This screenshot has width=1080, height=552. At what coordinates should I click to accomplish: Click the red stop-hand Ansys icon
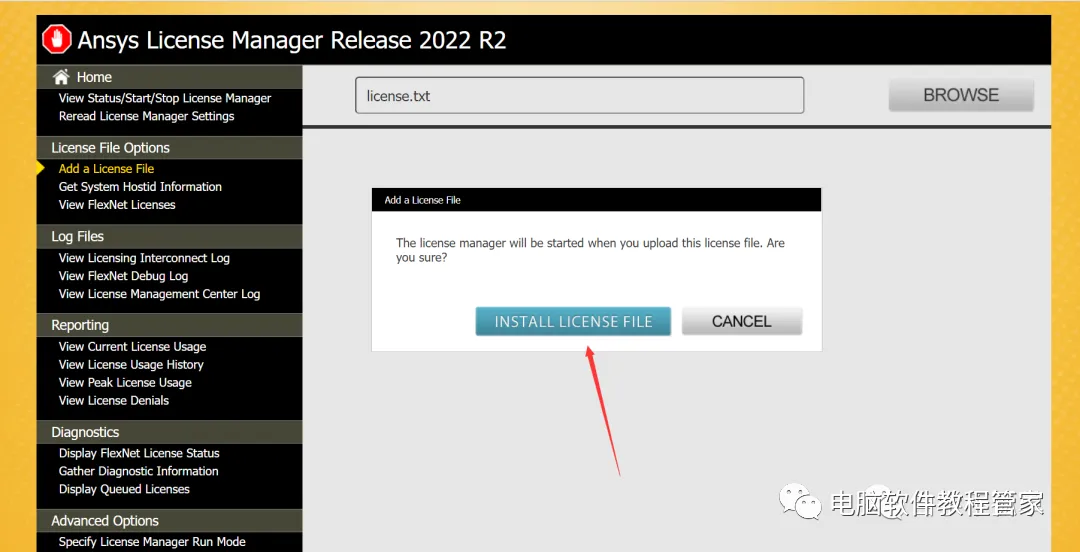click(x=56, y=39)
